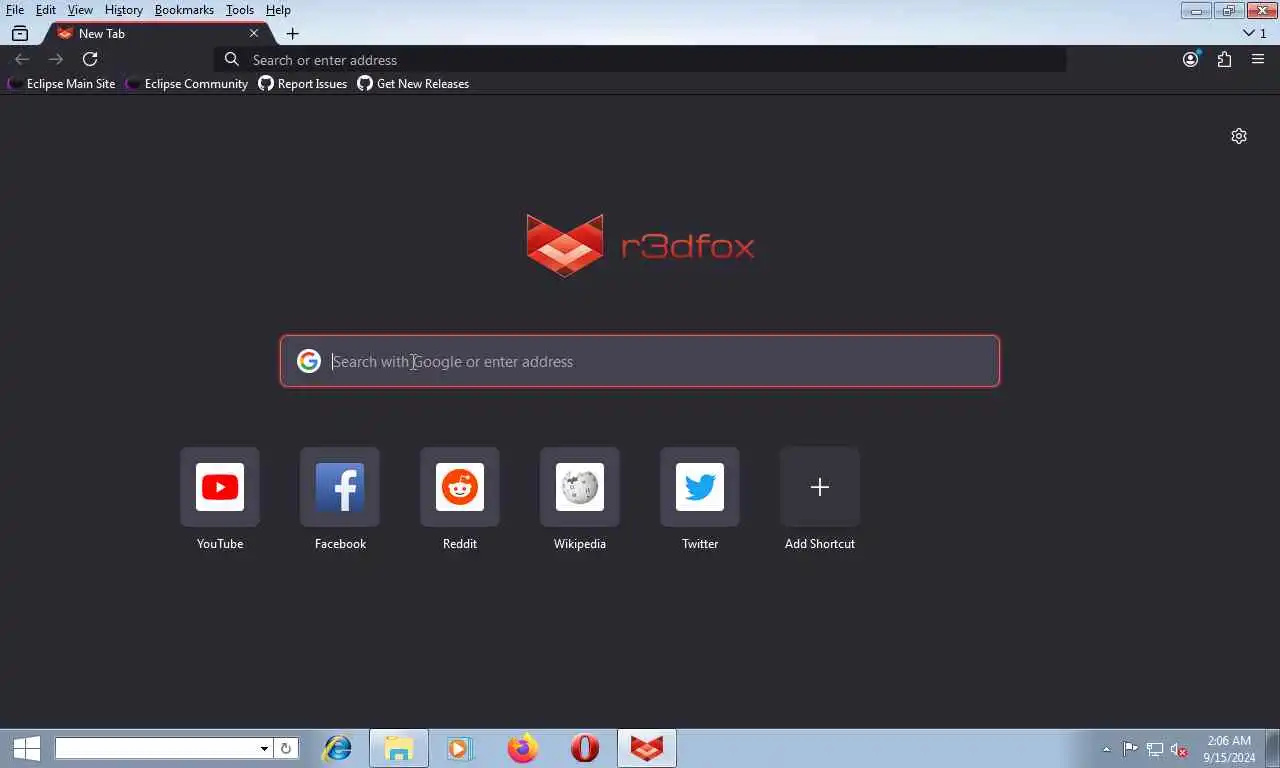This screenshot has width=1280, height=768.
Task: Click the taskbar address refresh button
Action: tap(286, 748)
